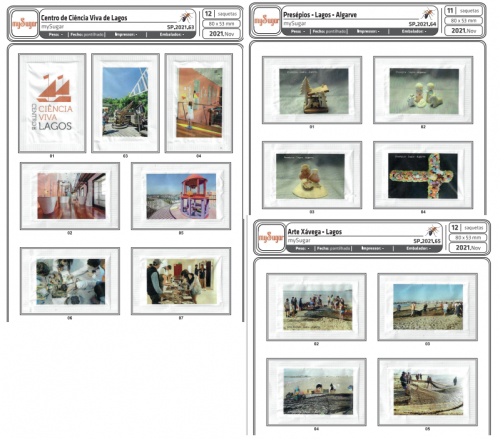
Task: Select the fishing net on beach sachet 05
Action: tap(428, 392)
